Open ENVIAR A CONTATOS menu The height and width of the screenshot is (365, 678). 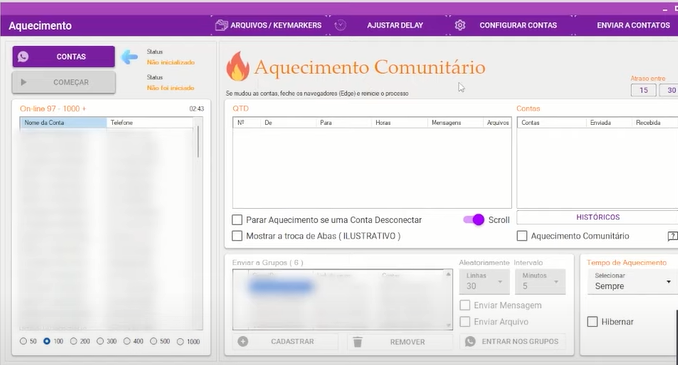pos(633,25)
